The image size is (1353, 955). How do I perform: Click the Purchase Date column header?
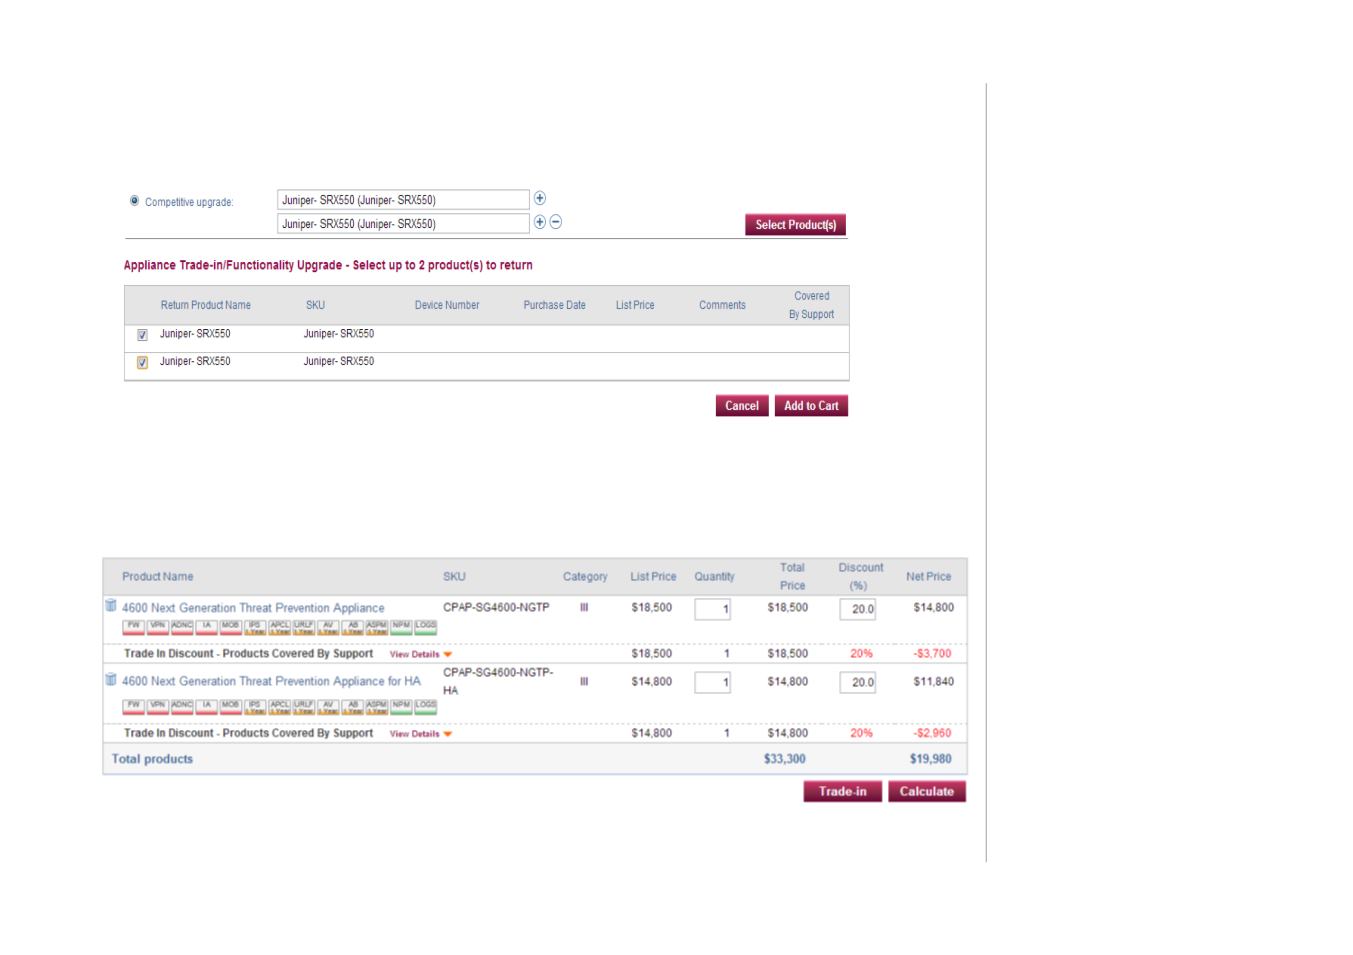point(555,305)
